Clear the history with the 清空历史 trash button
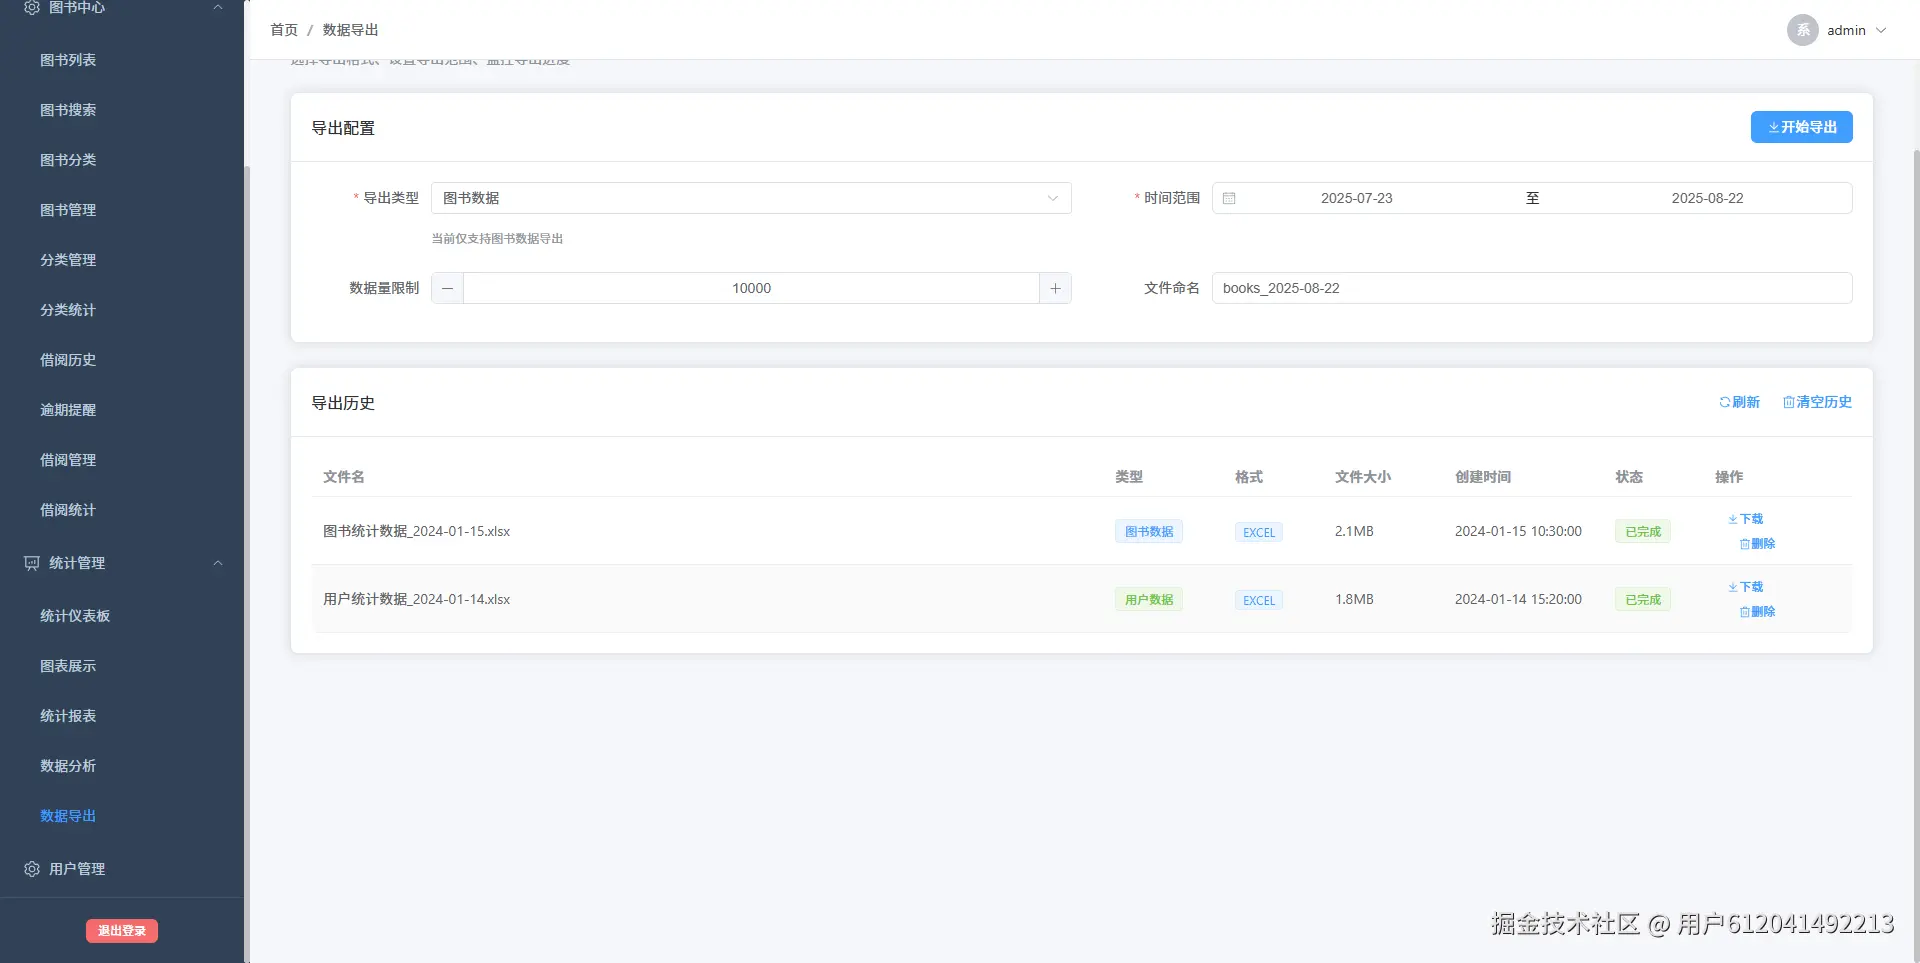 tap(1817, 402)
